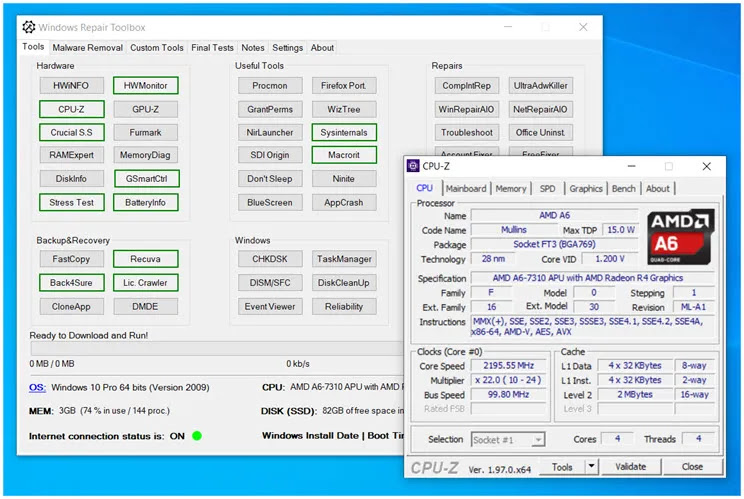
Task: Open Ninite tool
Action: pos(344,179)
